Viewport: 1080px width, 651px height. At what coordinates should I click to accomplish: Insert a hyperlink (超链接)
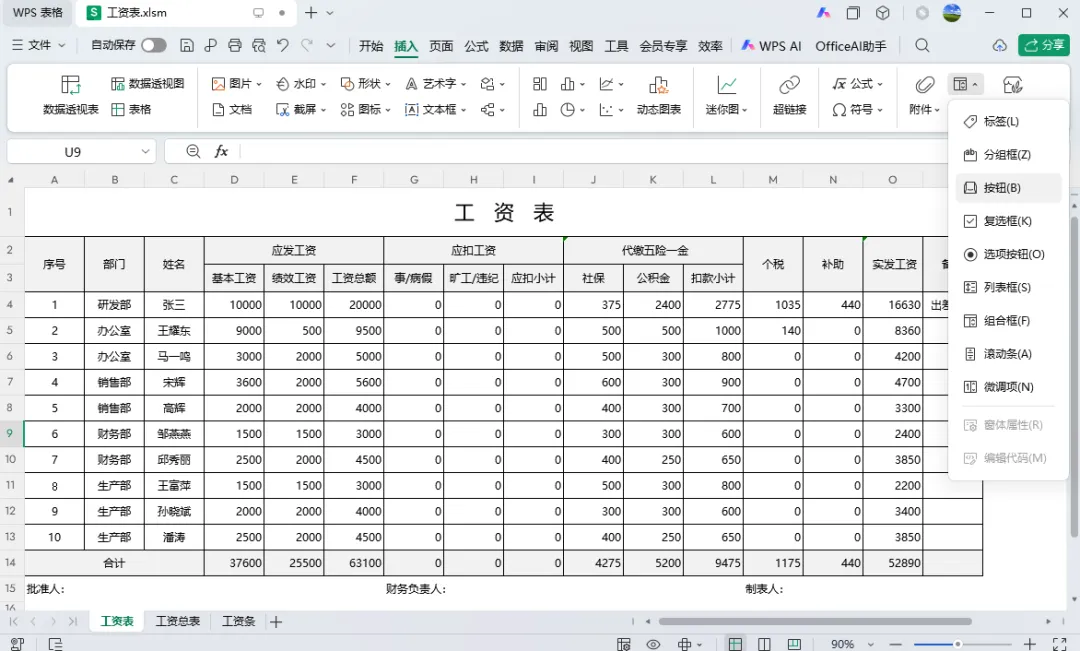point(789,96)
